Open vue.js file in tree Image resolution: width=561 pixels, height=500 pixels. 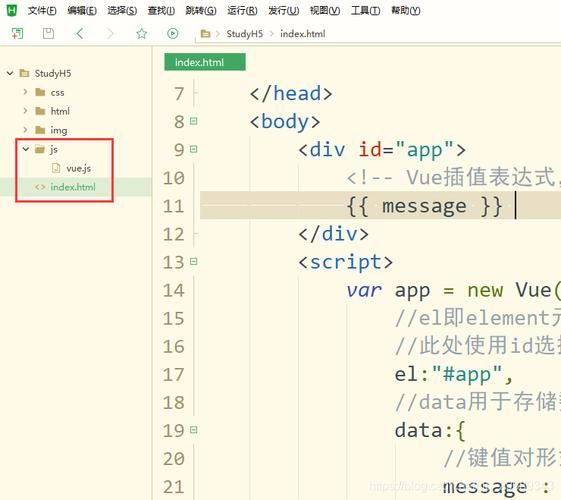(x=78, y=168)
